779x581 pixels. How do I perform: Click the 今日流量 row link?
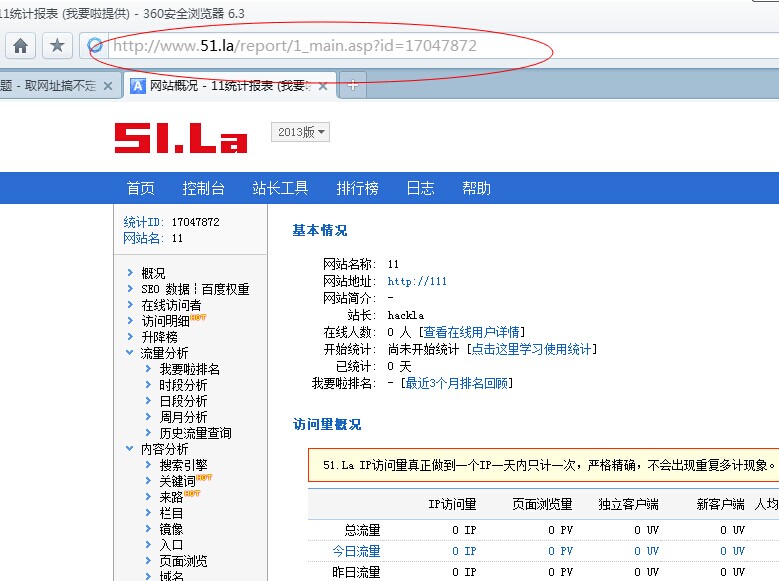click(x=356, y=551)
